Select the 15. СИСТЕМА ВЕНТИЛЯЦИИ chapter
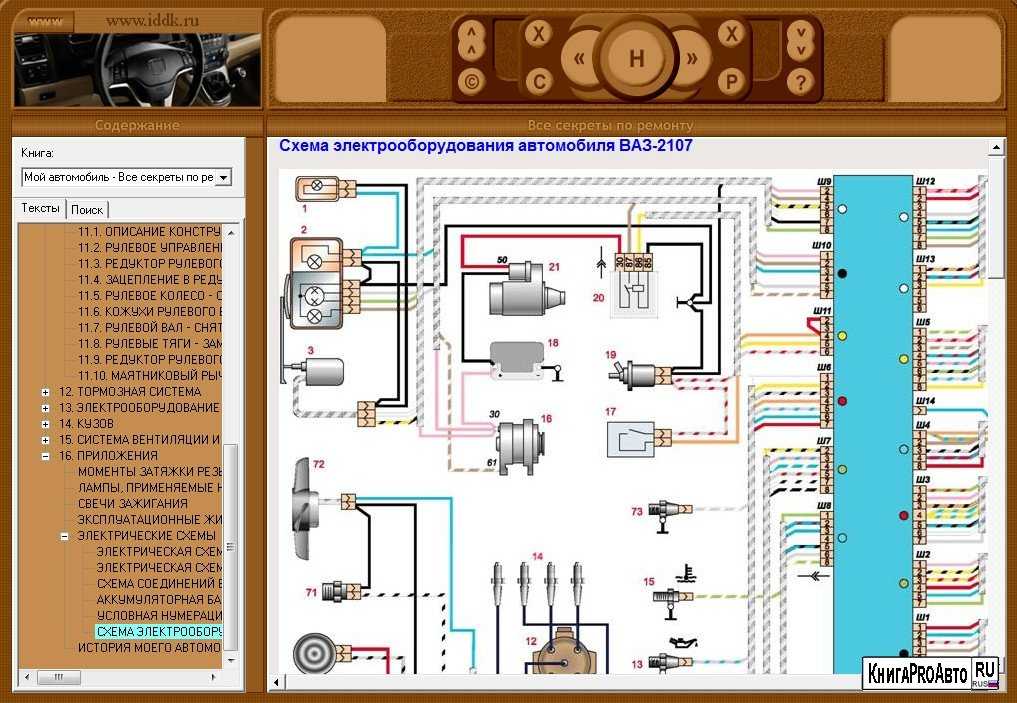Viewport: 1017px width, 703px height. pos(139,440)
